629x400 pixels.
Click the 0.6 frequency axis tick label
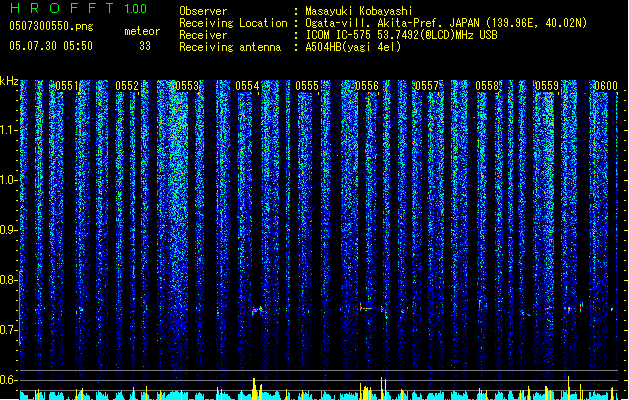tap(8, 380)
